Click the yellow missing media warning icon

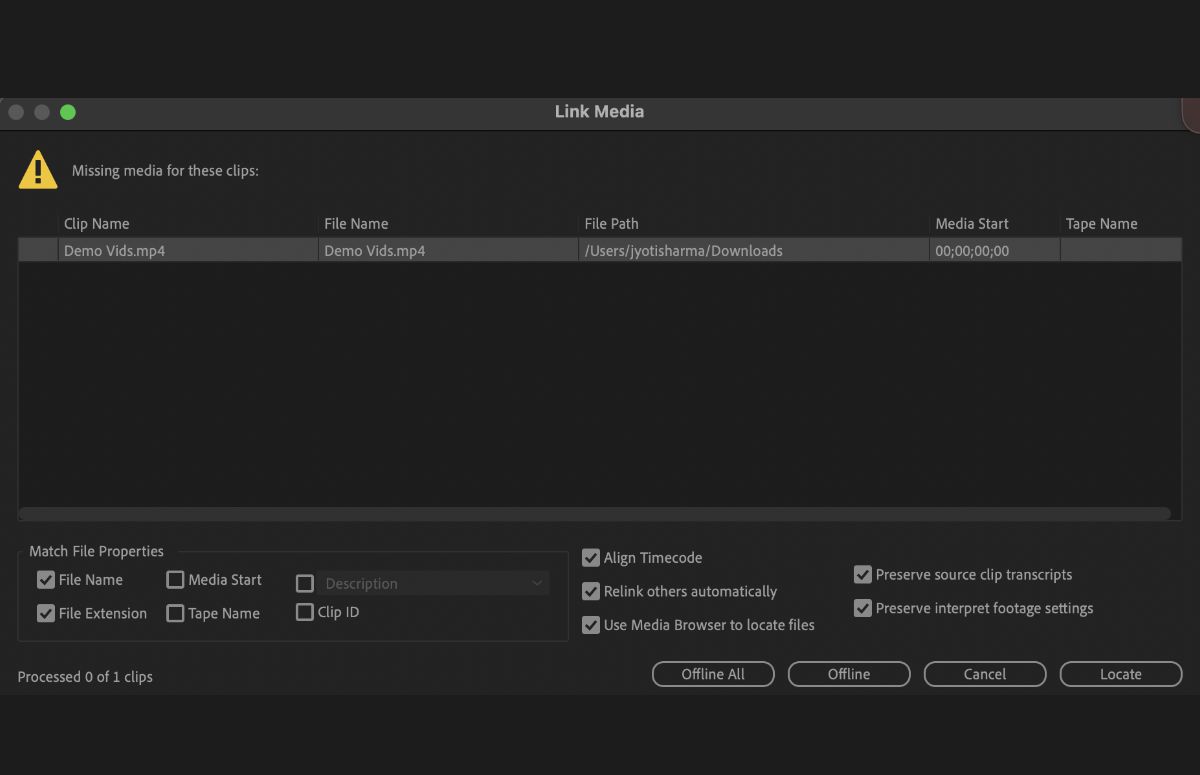pyautogui.click(x=37, y=170)
